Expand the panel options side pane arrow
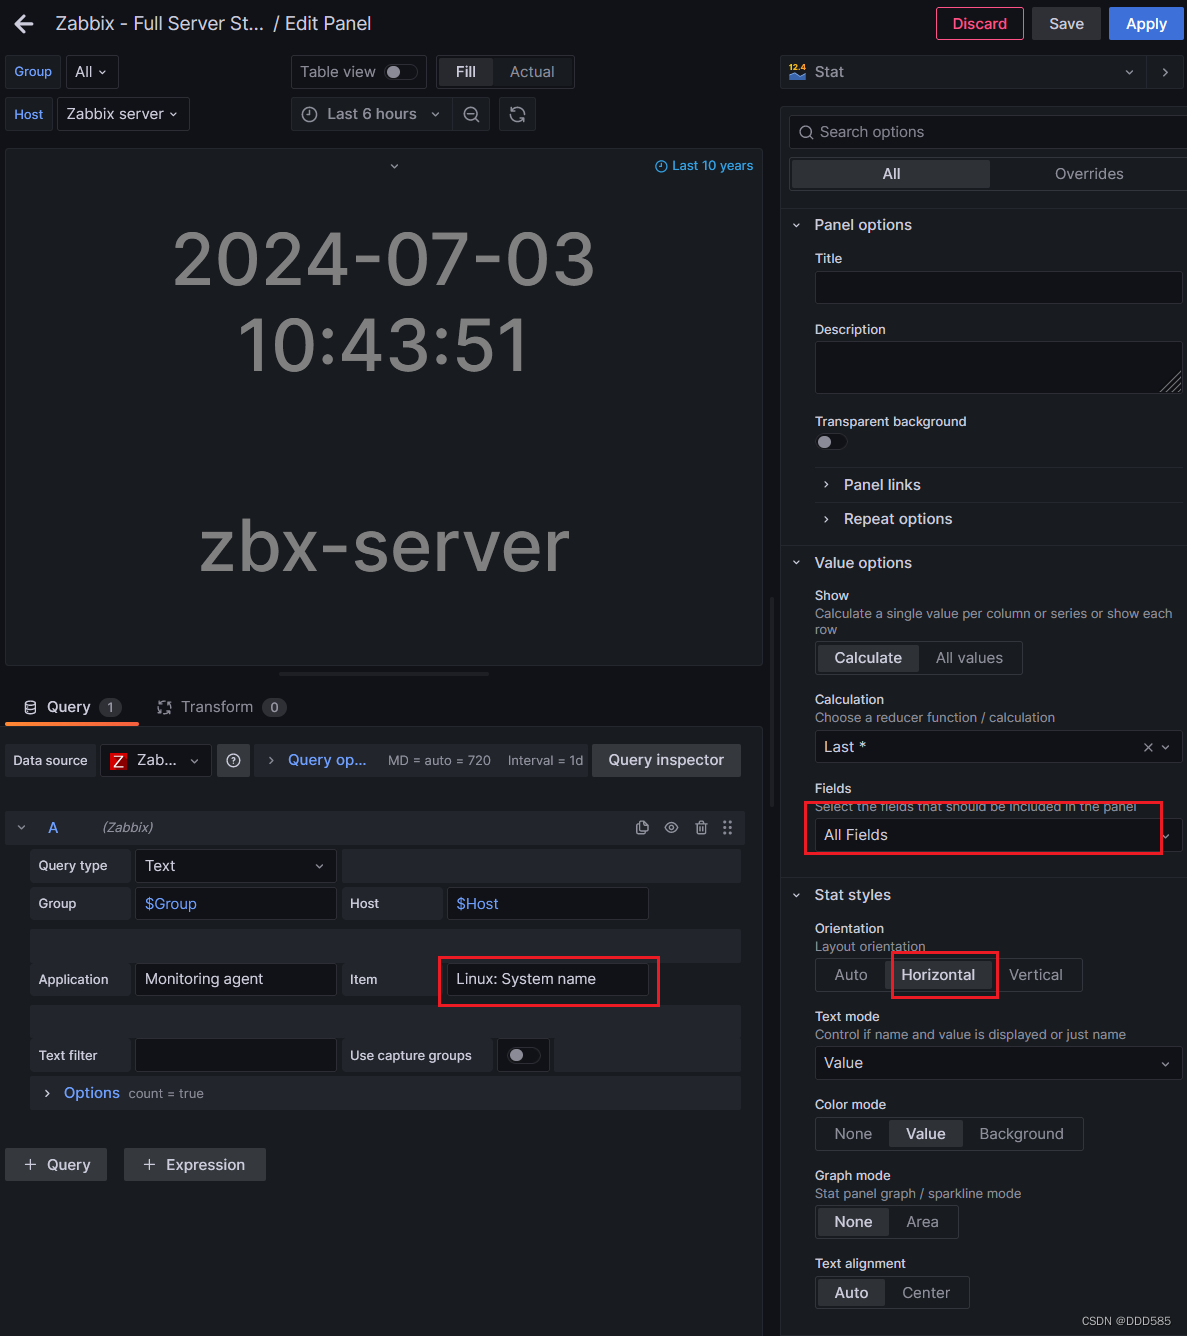 (x=1165, y=72)
